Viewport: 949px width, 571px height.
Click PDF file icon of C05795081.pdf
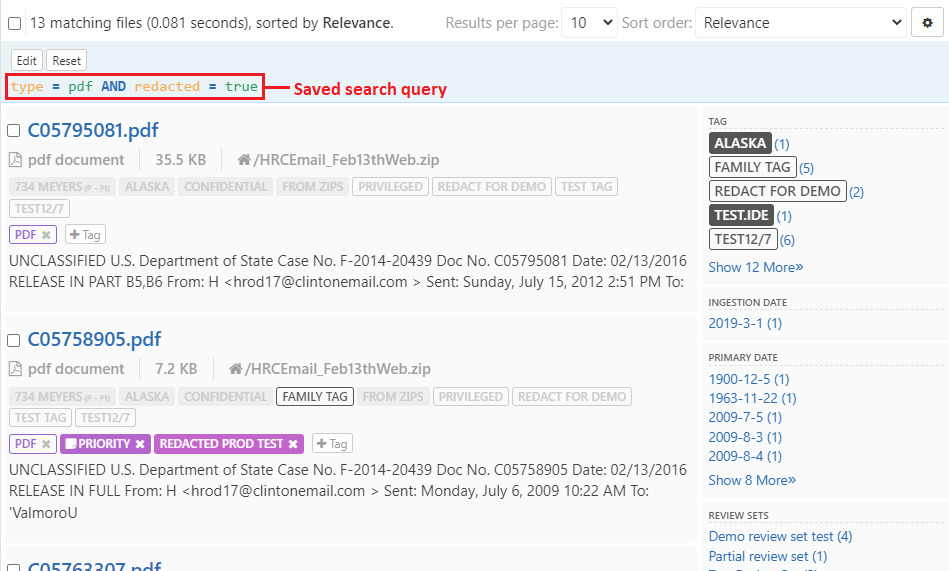click(15, 160)
